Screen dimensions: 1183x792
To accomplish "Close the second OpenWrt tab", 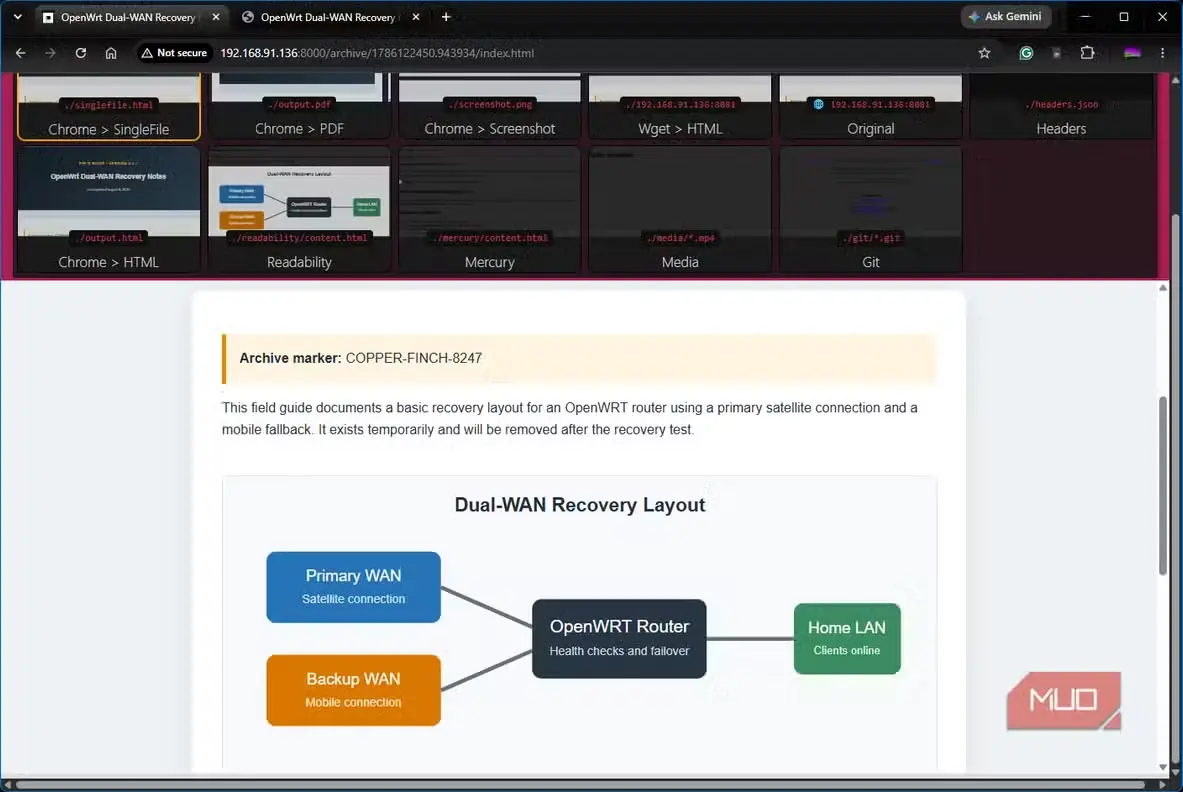I will [x=416, y=17].
